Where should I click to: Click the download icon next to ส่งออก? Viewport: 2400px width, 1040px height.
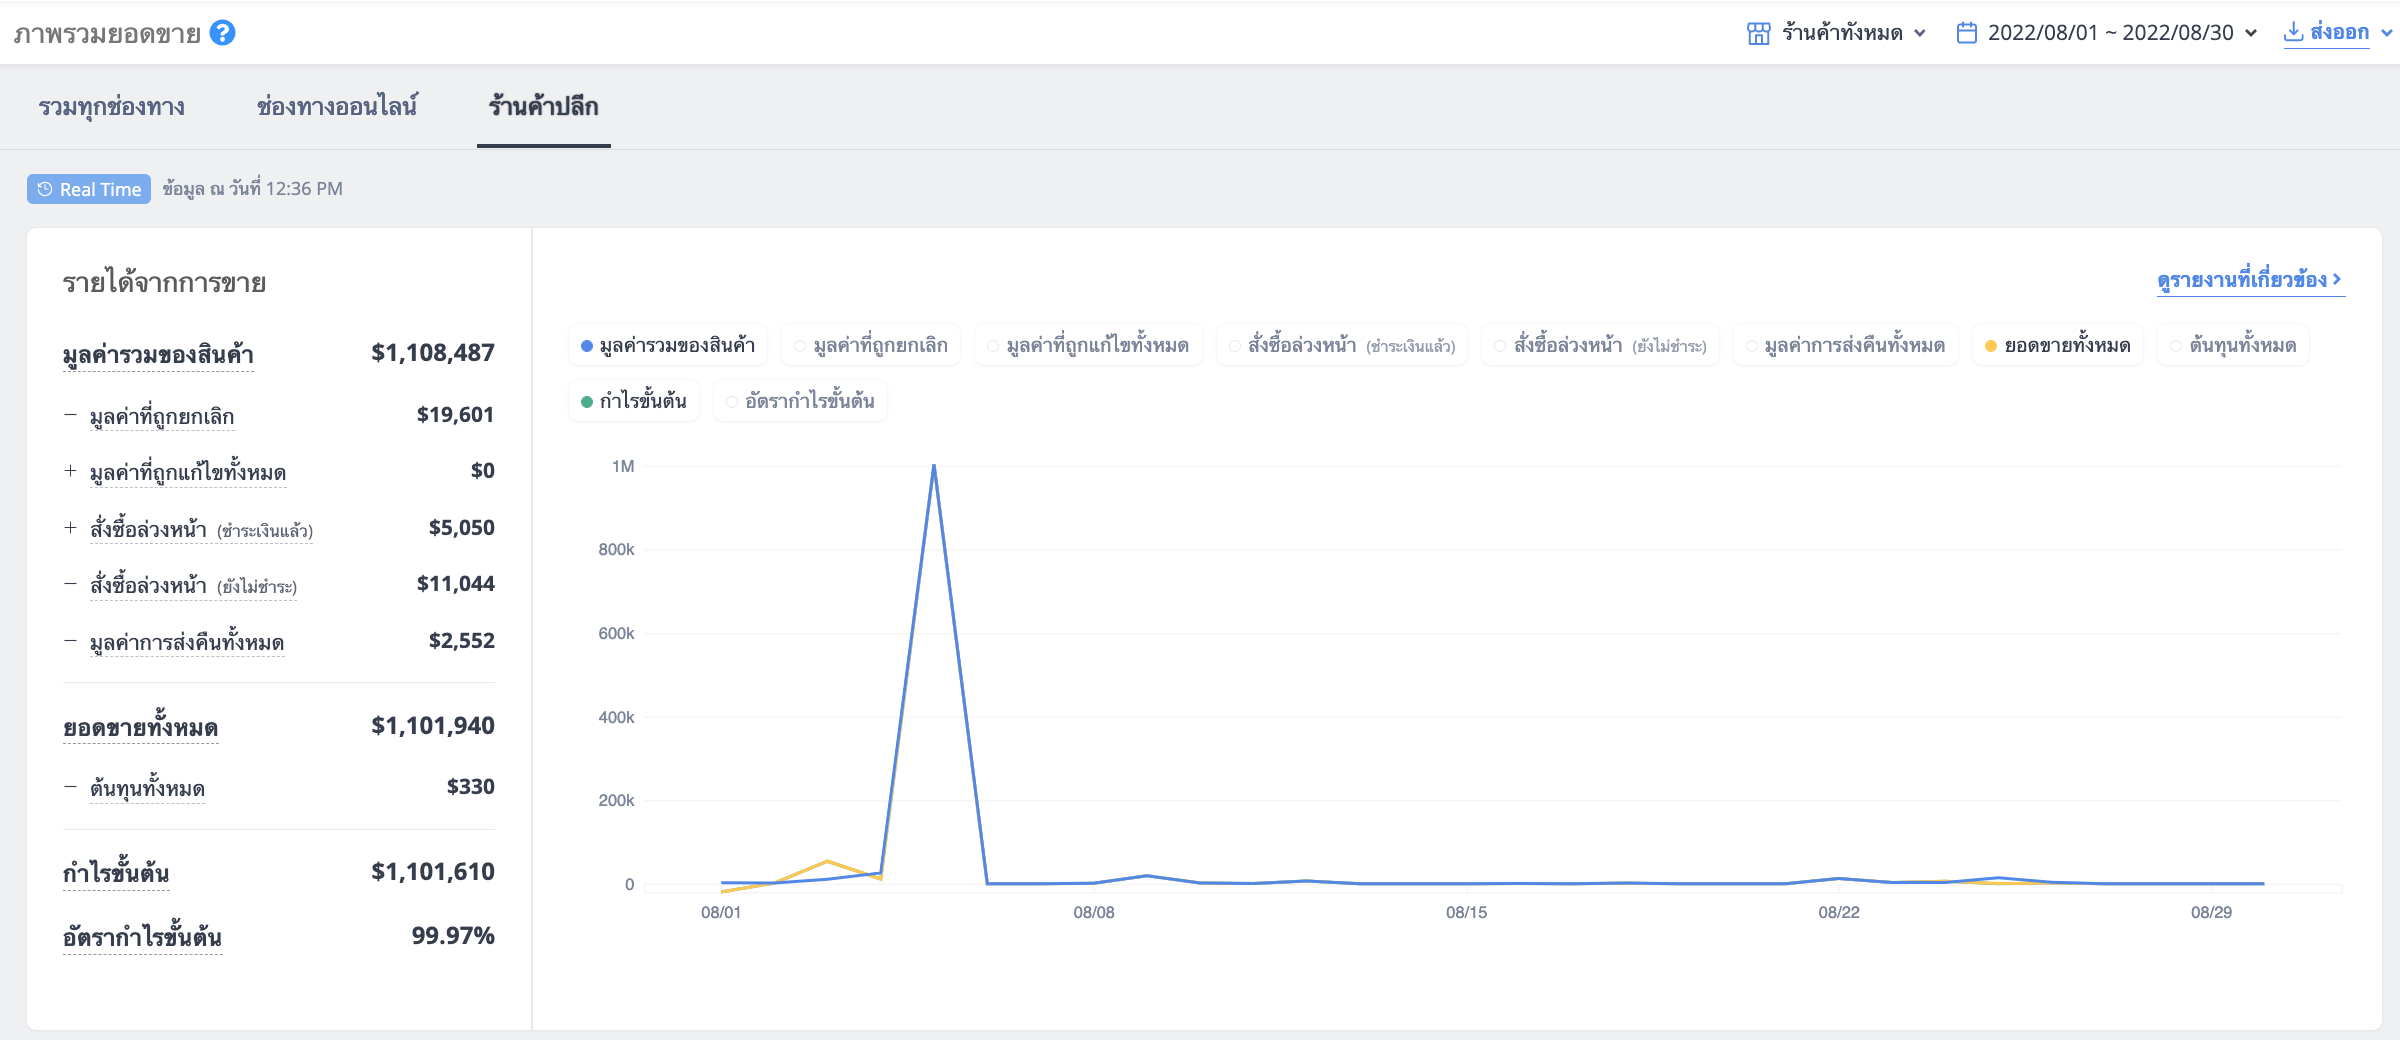2294,32
